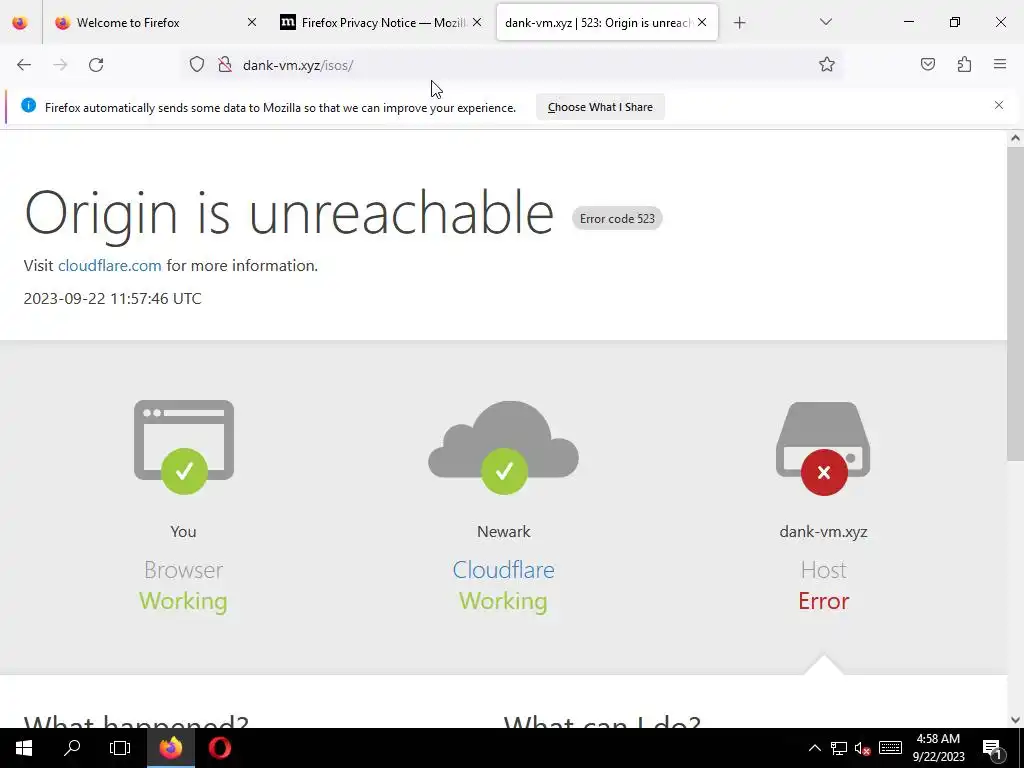Click the Newark location label
The height and width of the screenshot is (768, 1024).
coord(504,532)
